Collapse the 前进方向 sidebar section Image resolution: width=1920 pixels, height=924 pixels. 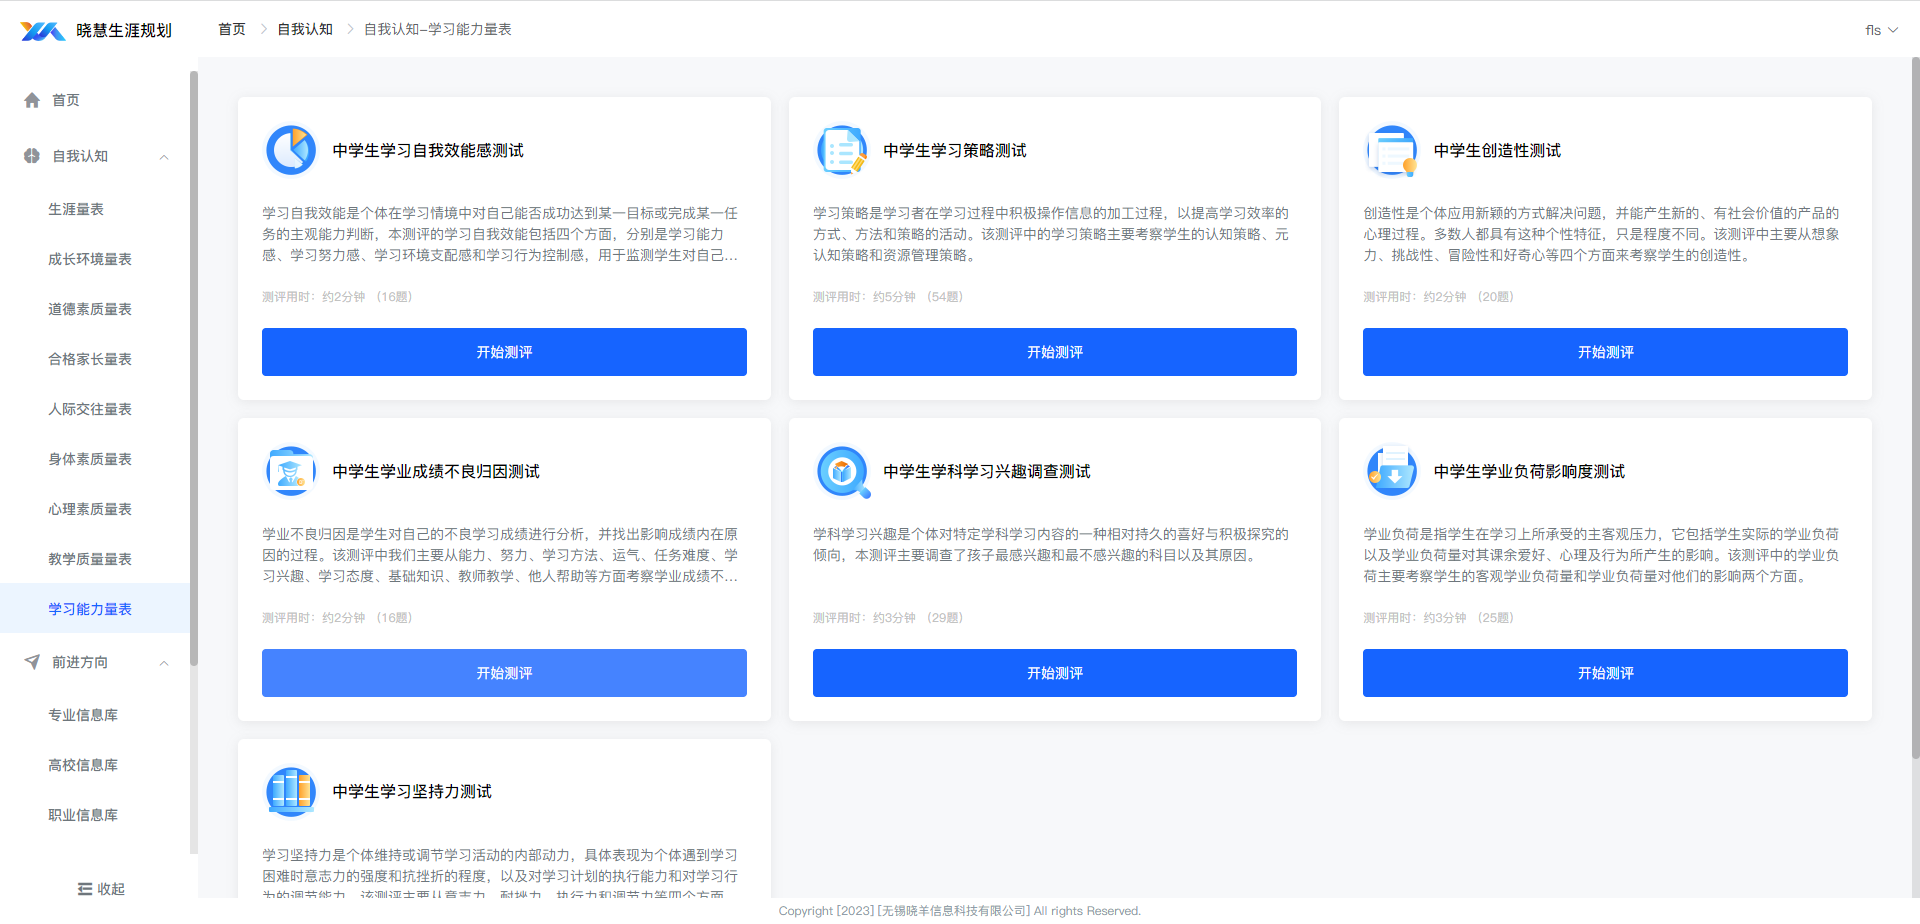coord(164,663)
